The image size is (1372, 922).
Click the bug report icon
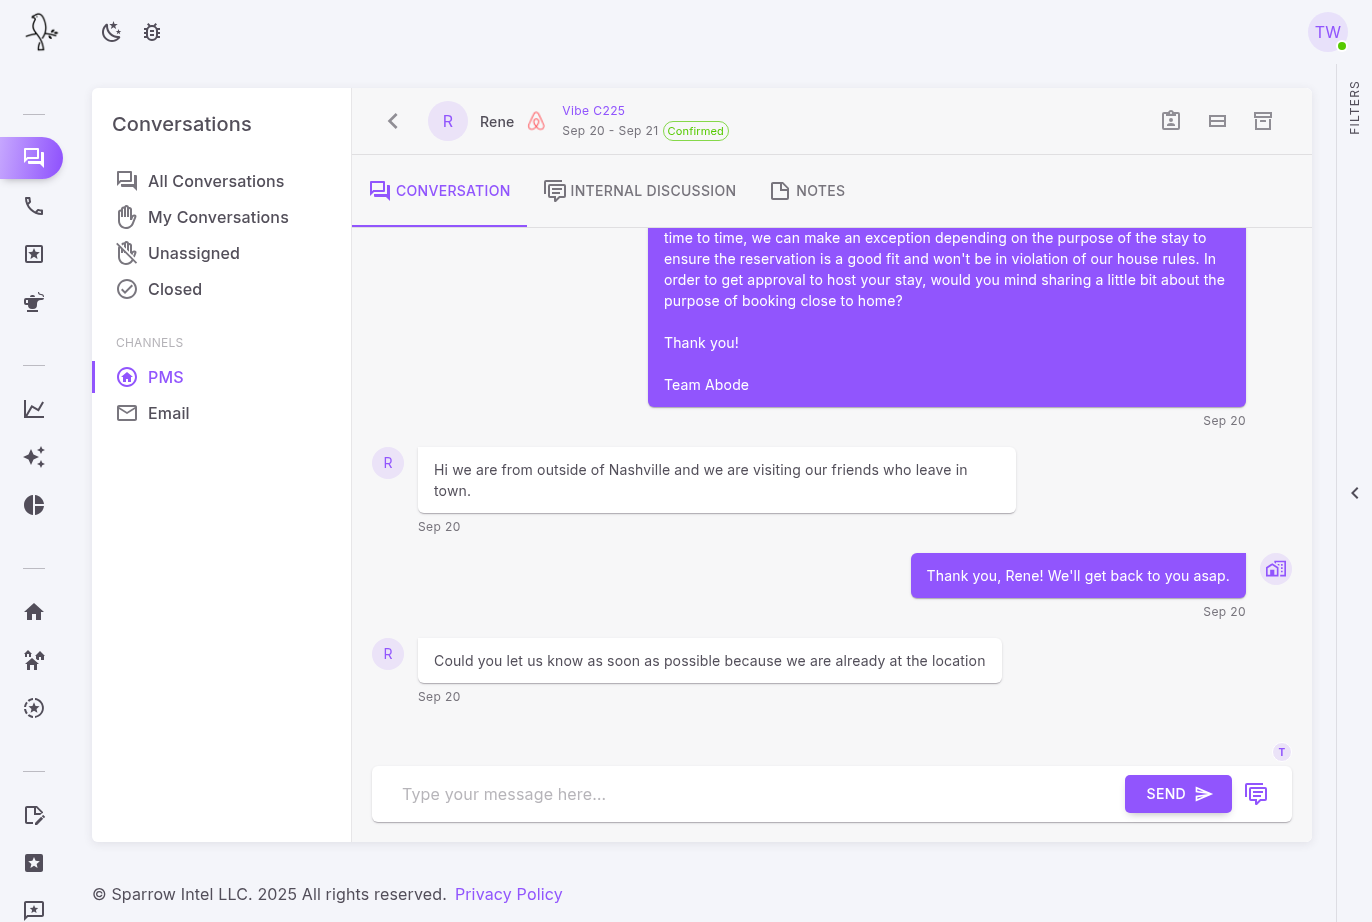tap(152, 32)
